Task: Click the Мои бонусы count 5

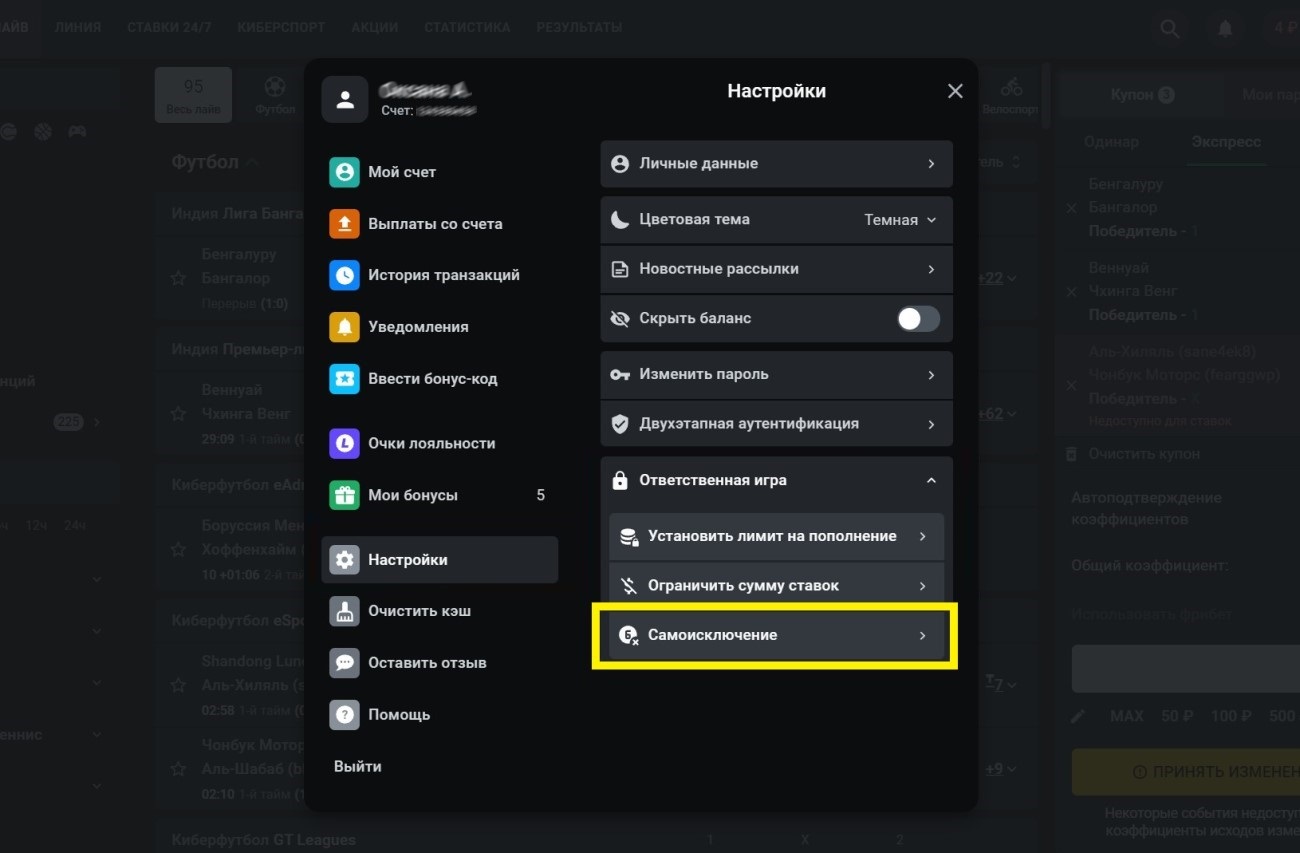Action: tap(541, 495)
